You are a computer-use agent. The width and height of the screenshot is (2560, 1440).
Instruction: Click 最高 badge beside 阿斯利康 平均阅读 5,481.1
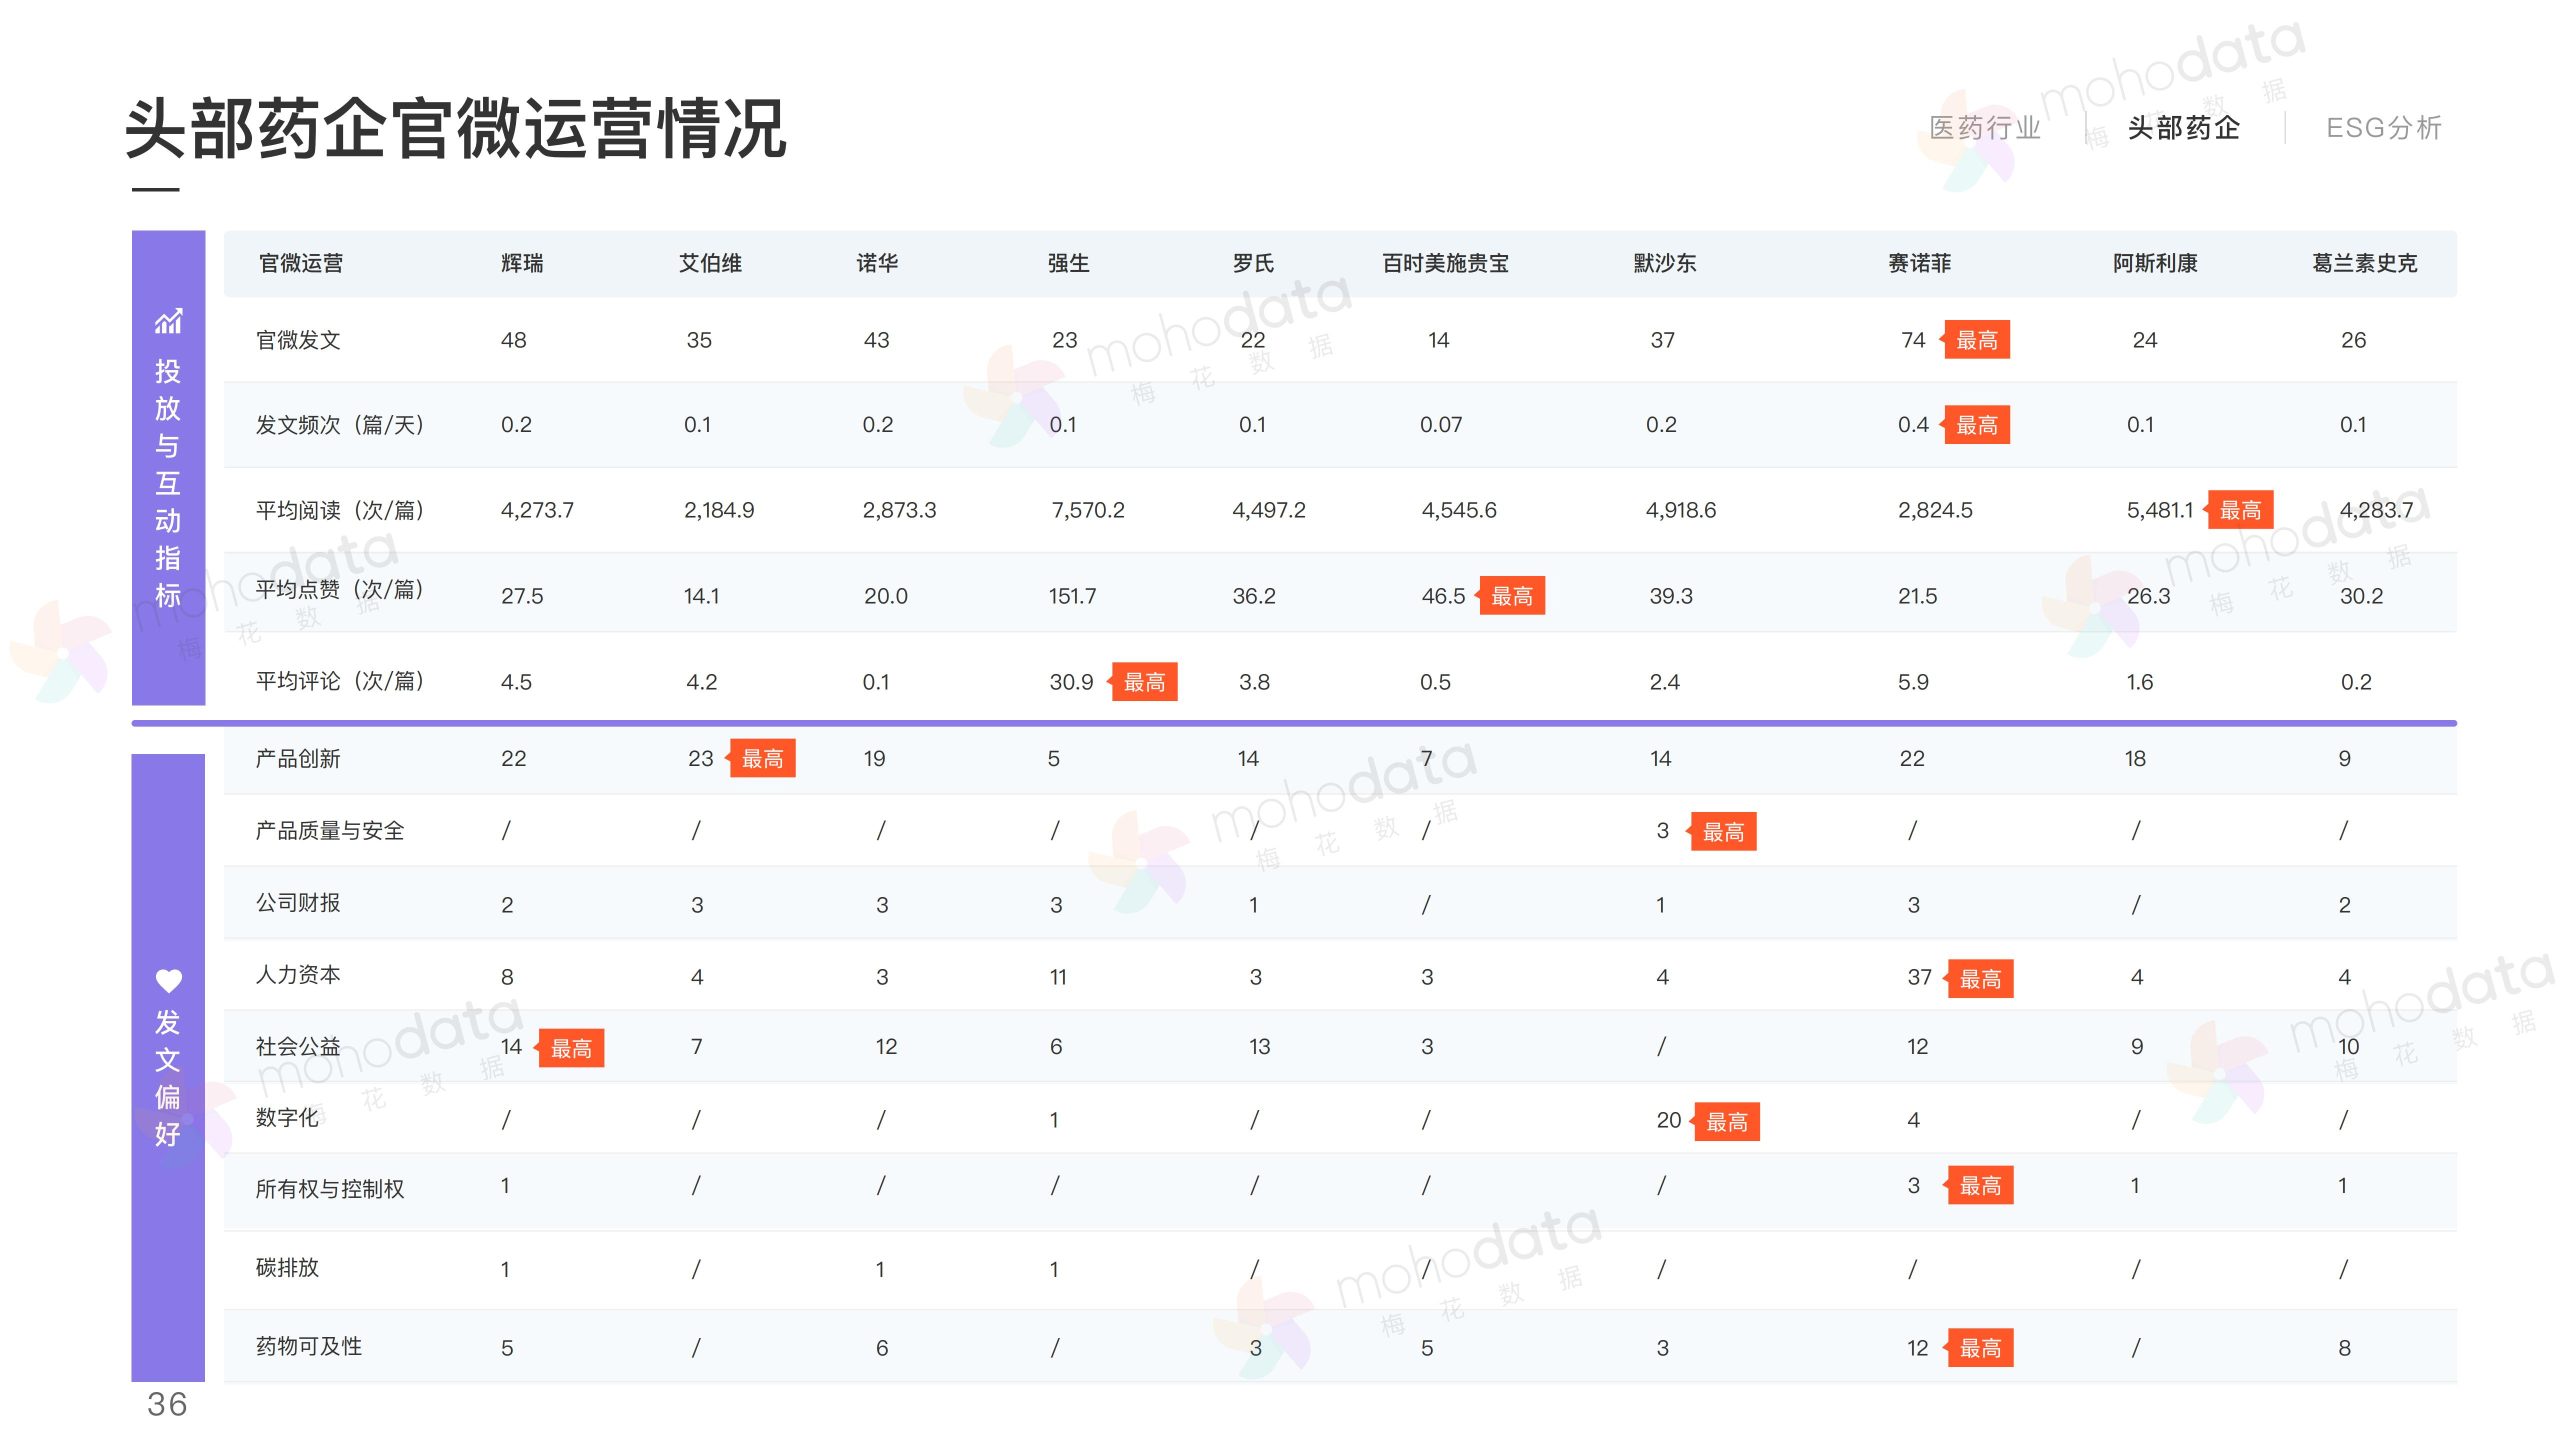point(2240,510)
